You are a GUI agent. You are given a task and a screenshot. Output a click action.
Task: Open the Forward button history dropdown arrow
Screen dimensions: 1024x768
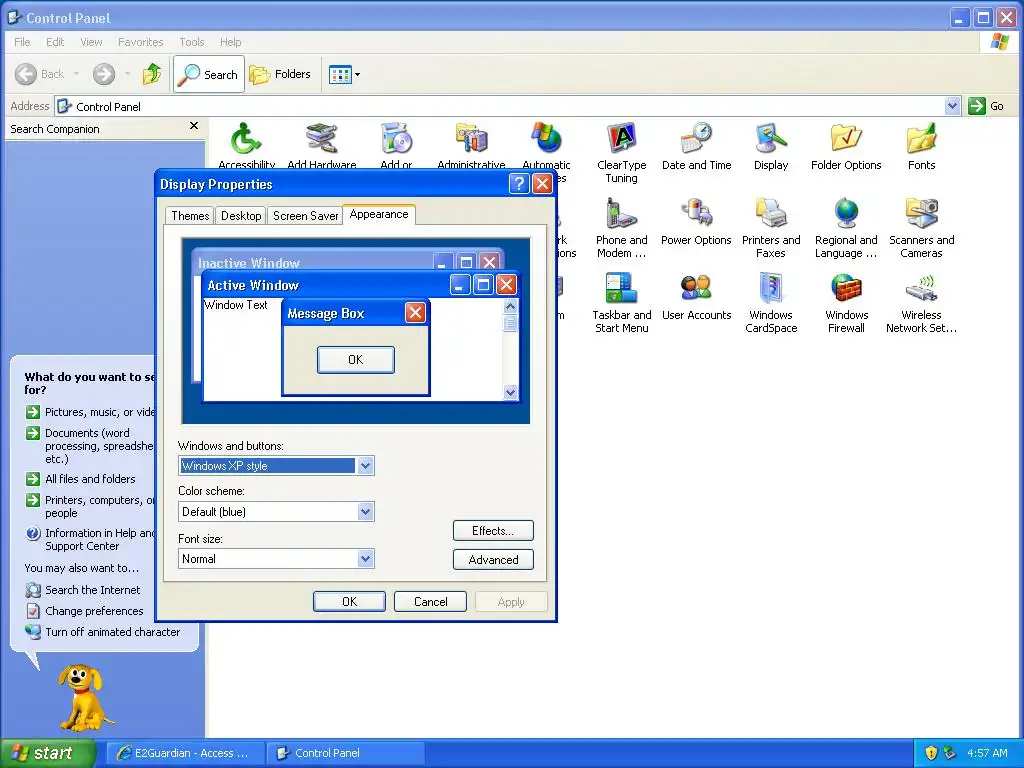[127, 74]
